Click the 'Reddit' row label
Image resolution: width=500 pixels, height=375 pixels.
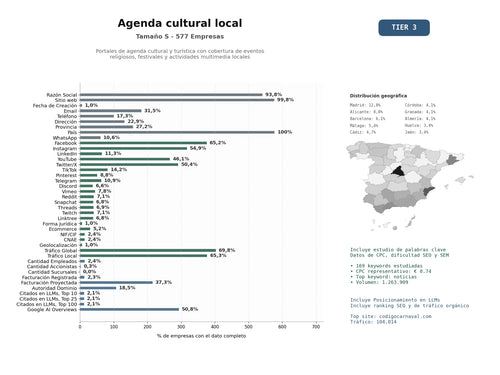69,197
